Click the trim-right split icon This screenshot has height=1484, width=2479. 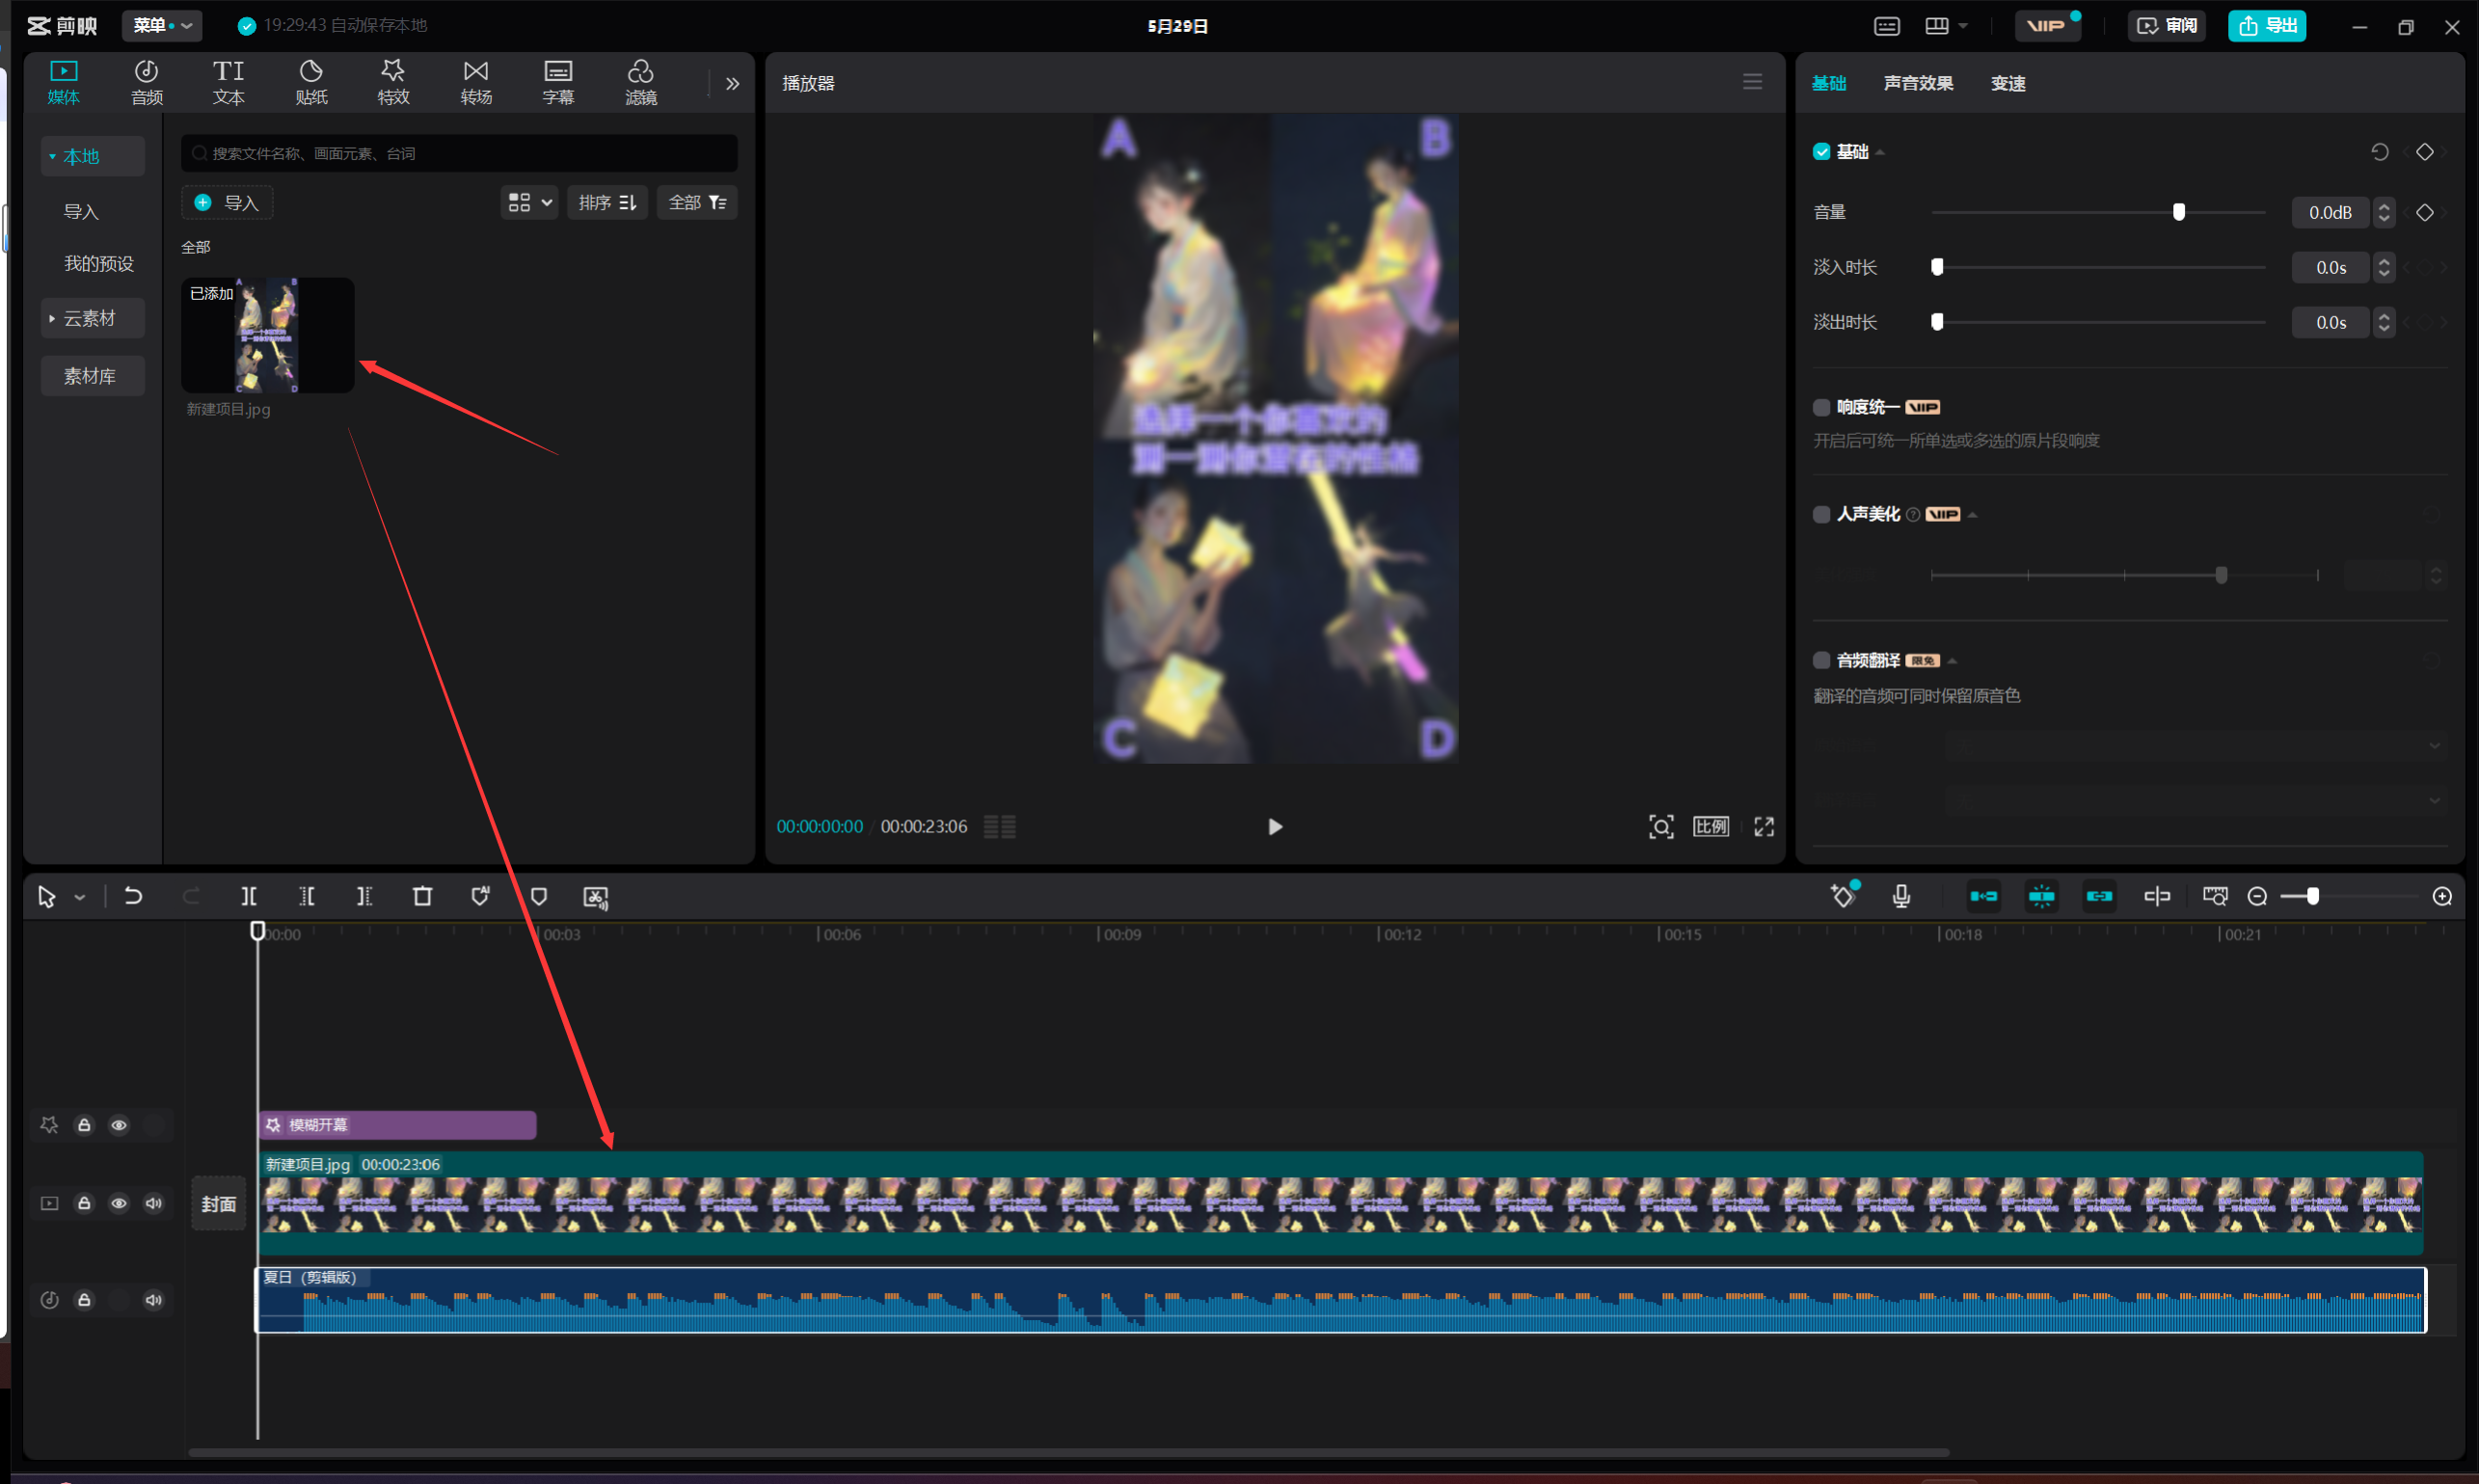pyautogui.click(x=365, y=896)
